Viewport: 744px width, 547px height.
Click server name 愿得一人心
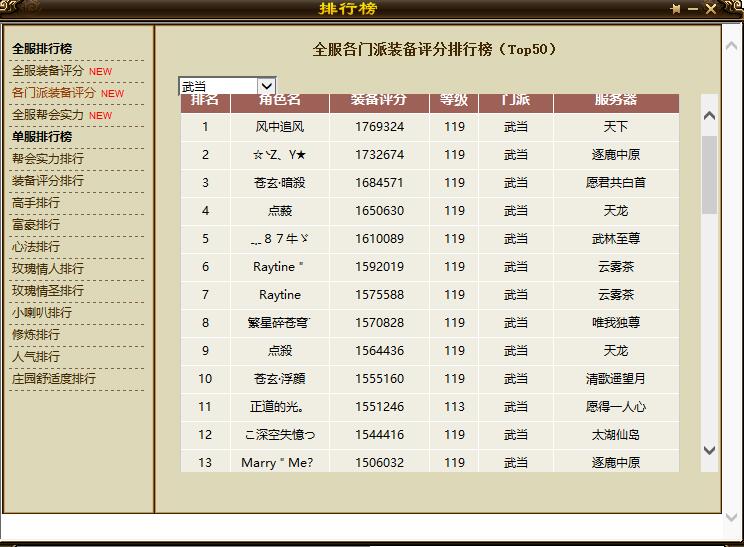point(616,407)
